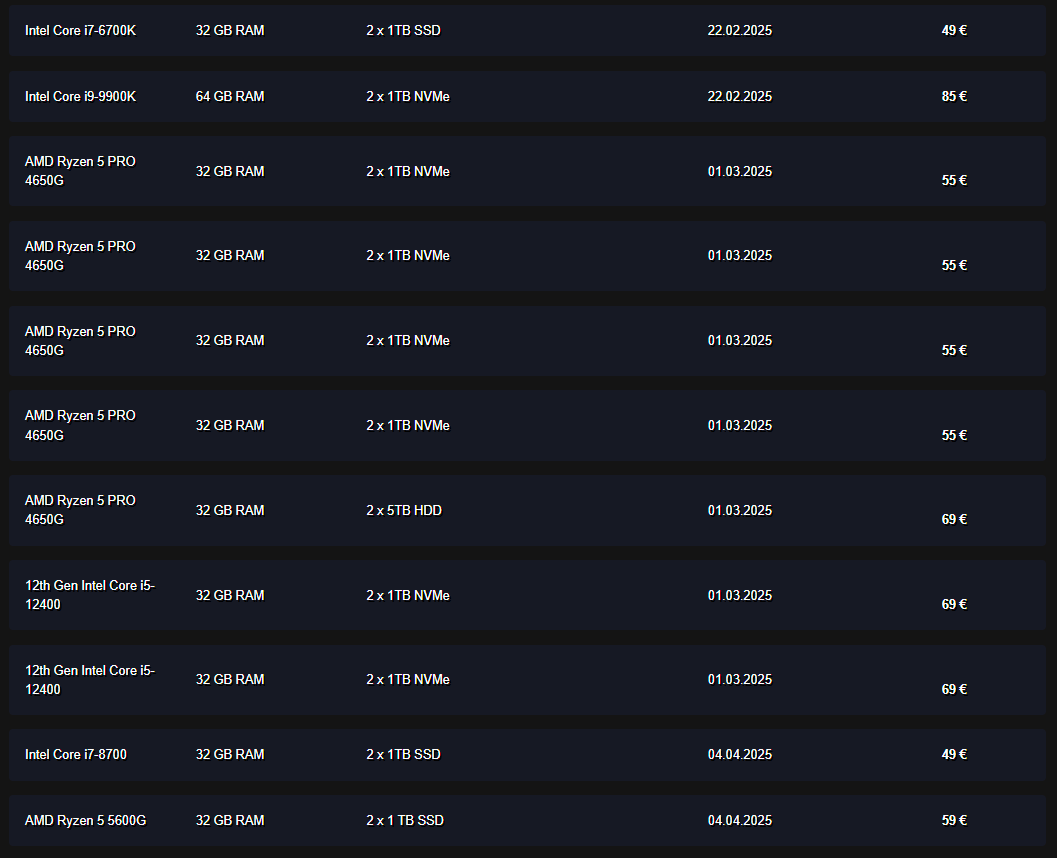This screenshot has height=858, width=1057.
Task: Click the 2 x 5TB HDD storage cell
Action: tap(403, 511)
